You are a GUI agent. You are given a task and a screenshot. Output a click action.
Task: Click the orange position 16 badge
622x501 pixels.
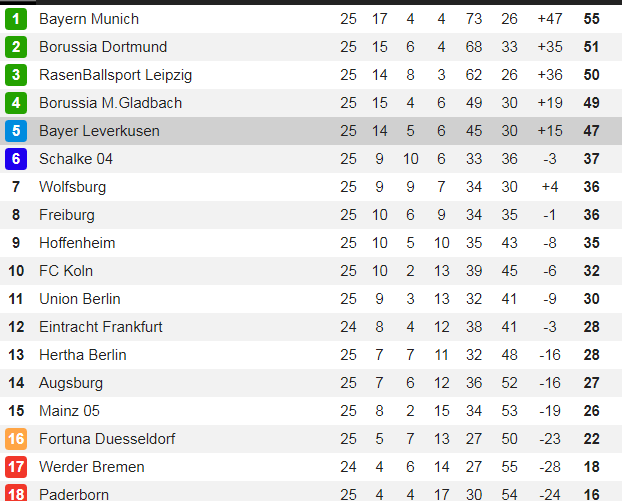tap(16, 439)
